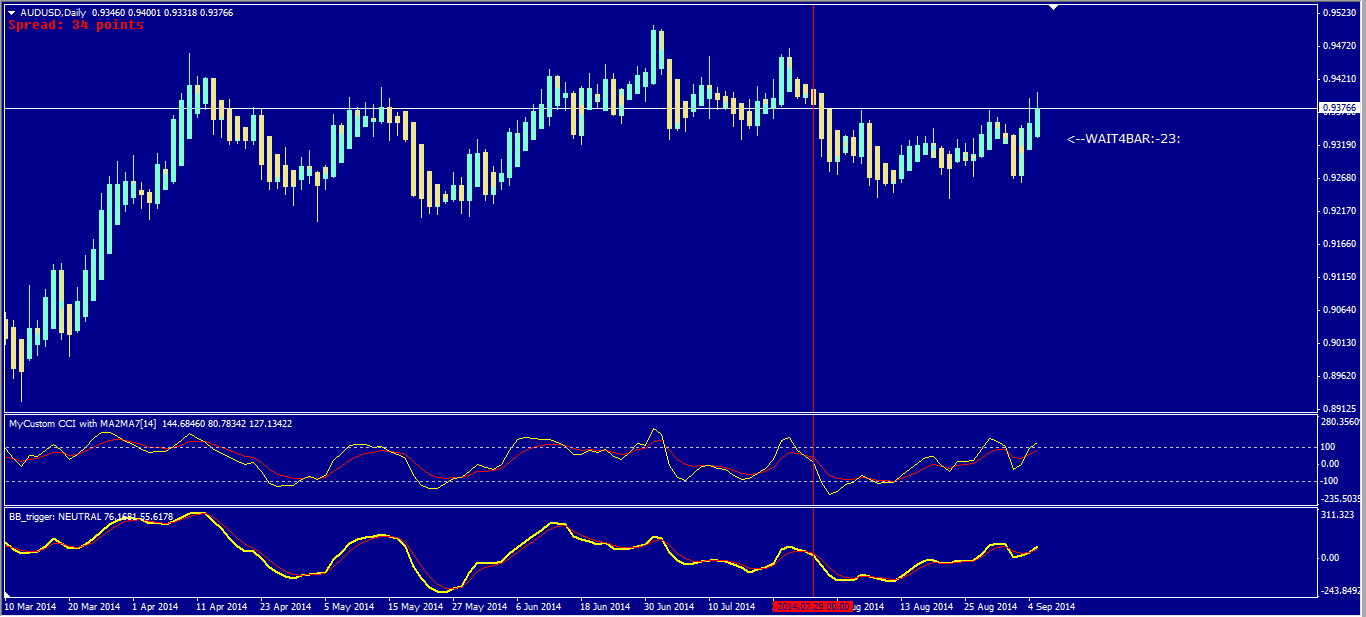The height and width of the screenshot is (617, 1366).
Task: Click the 0.93766 current price label
Action: 1340,108
